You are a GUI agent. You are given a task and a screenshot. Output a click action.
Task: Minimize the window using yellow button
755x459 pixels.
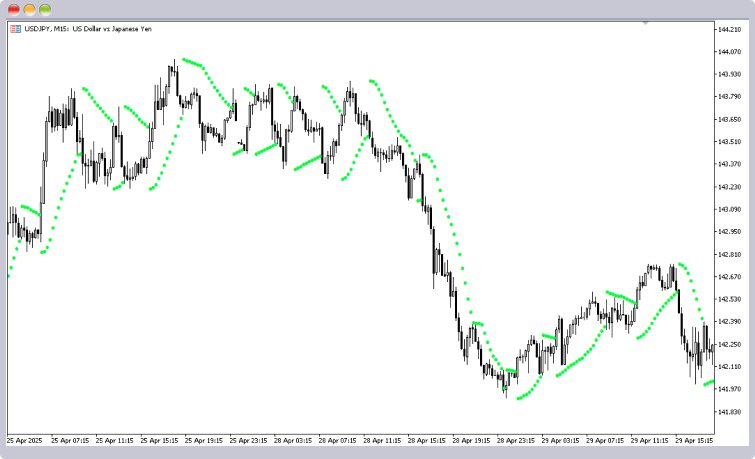30,8
